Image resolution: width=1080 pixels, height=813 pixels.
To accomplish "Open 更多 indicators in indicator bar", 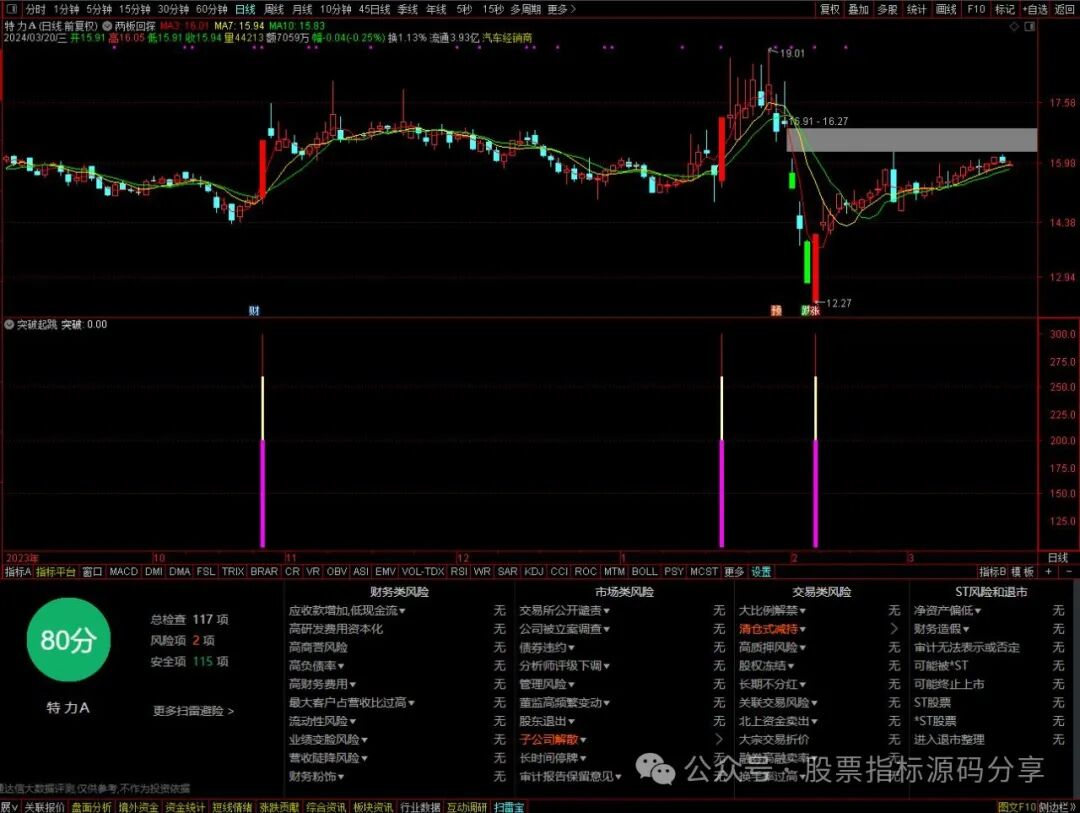I will tap(734, 571).
